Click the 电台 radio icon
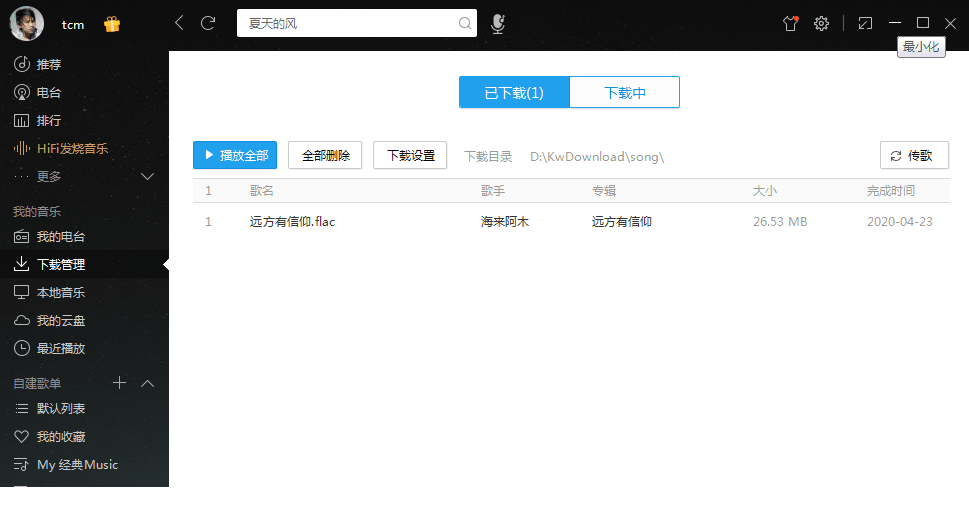The height and width of the screenshot is (510, 969). coord(22,93)
